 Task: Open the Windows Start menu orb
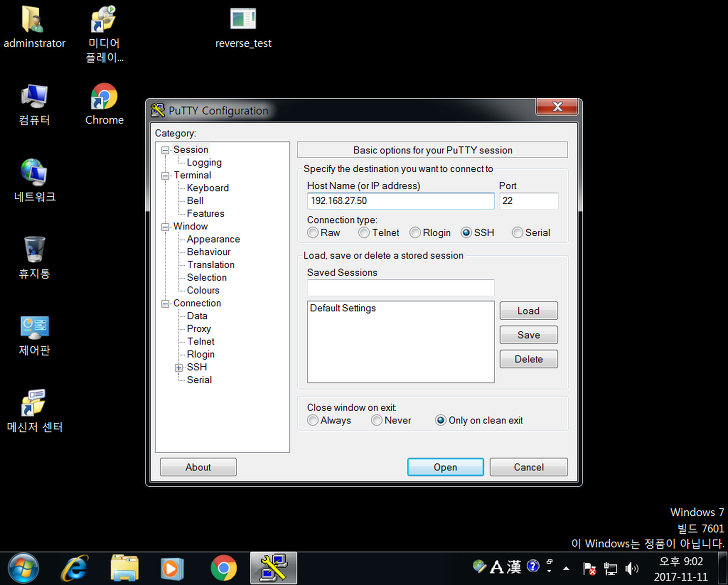point(23,567)
